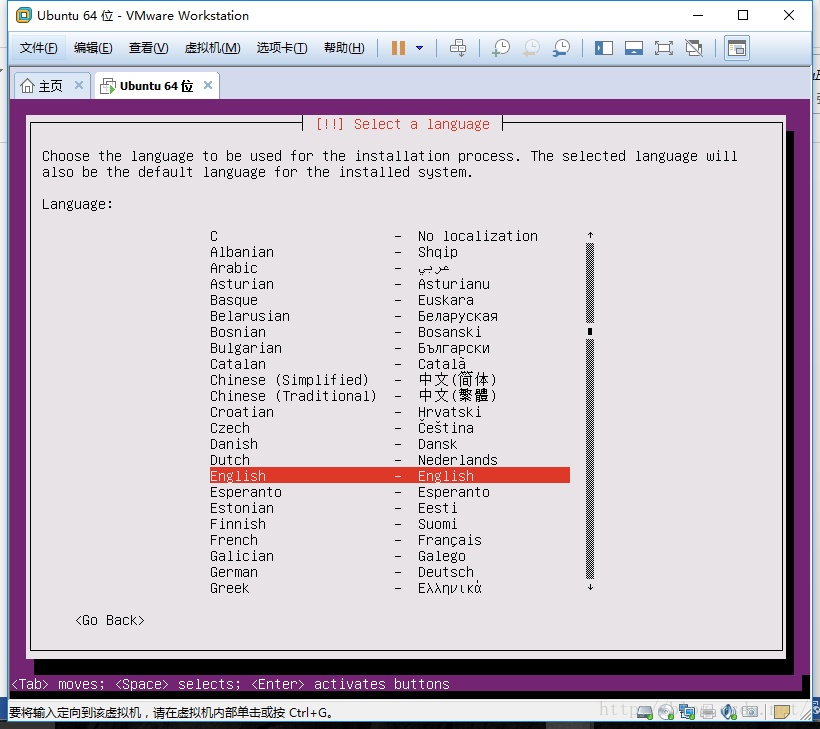Select the Albanian language row
Screen dimensions: 820x729
click(390, 252)
